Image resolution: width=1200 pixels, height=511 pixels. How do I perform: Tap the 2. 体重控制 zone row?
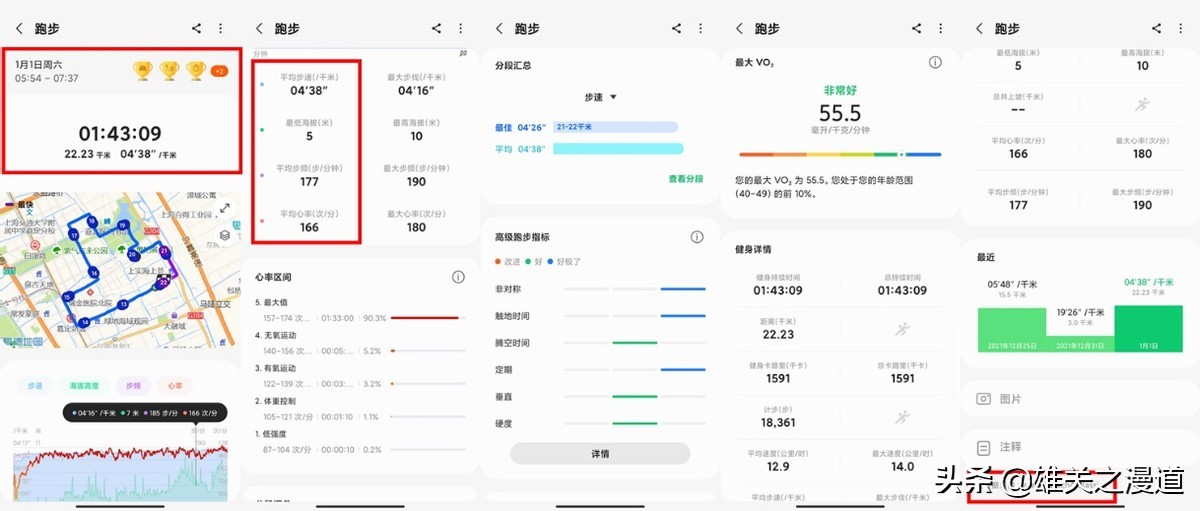point(360,410)
